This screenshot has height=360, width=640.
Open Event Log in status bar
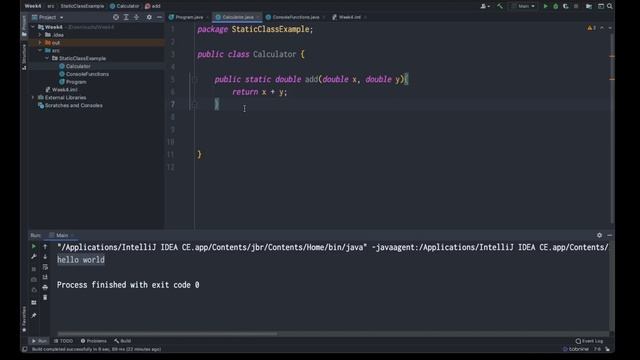click(x=589, y=341)
